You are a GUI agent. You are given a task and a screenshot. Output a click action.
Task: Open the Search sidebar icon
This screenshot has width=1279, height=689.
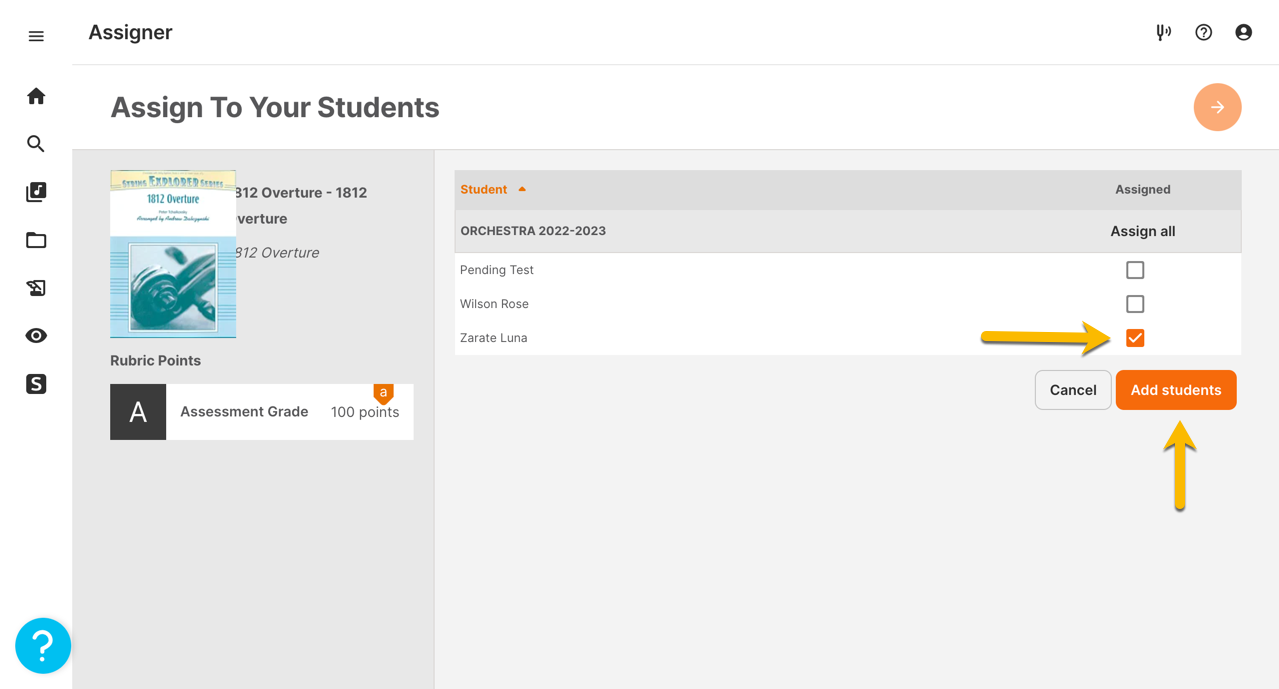[36, 144]
